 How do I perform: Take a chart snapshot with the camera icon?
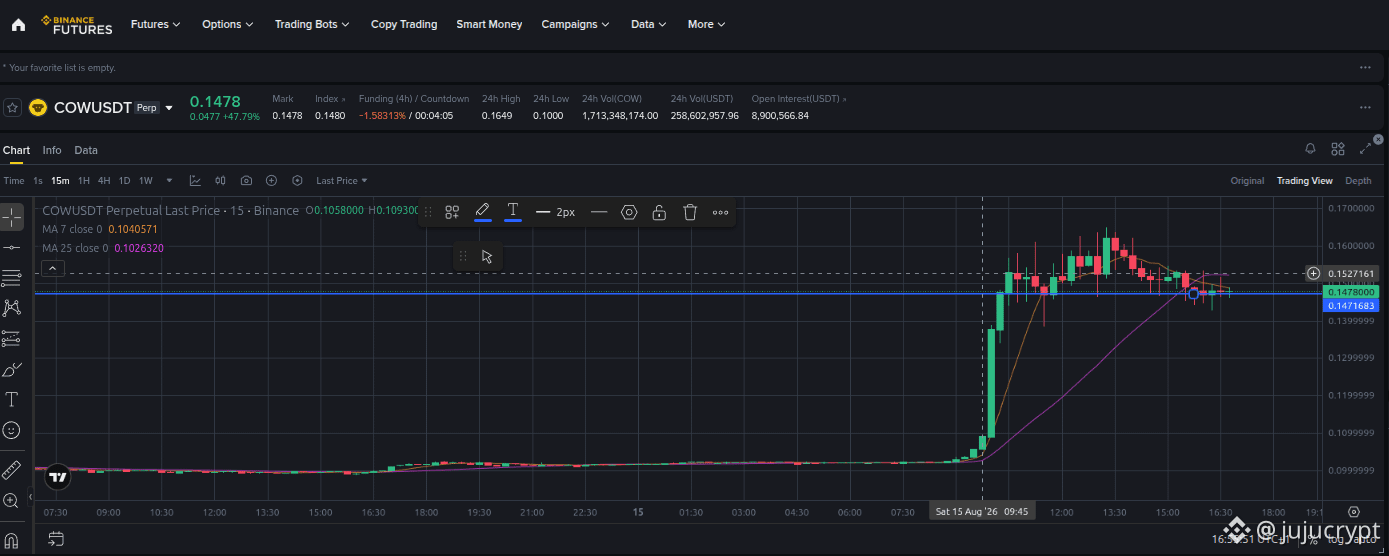coord(246,181)
